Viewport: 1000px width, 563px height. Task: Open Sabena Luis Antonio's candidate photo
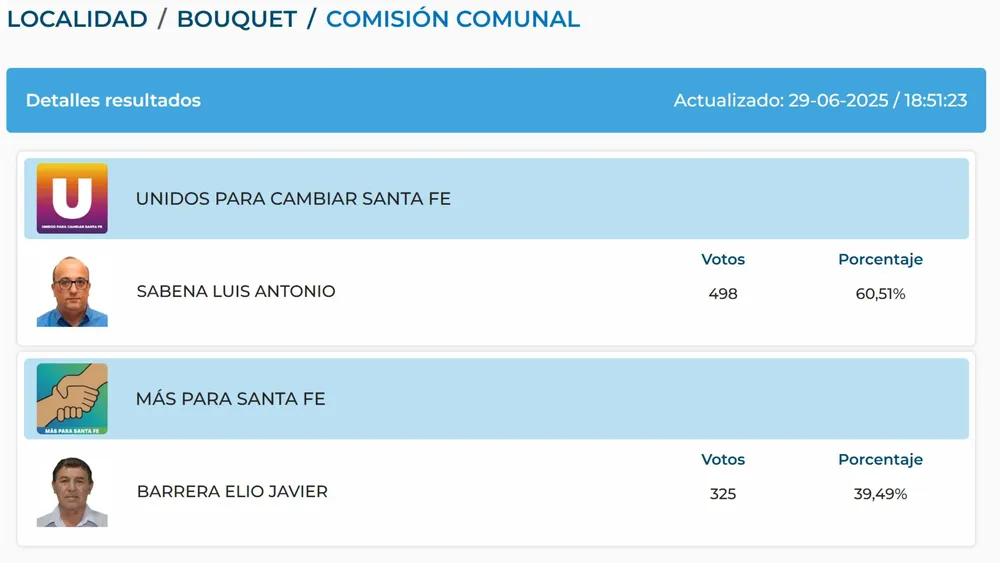[x=72, y=292]
